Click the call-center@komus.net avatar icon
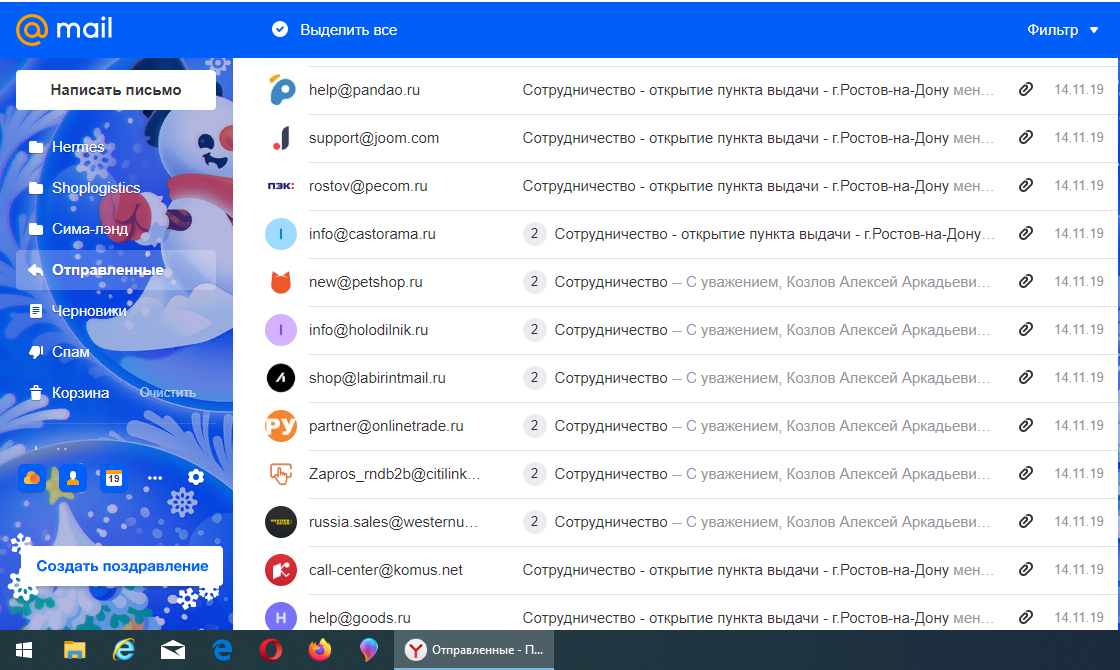Viewport: 1120px width, 670px height. [281, 570]
